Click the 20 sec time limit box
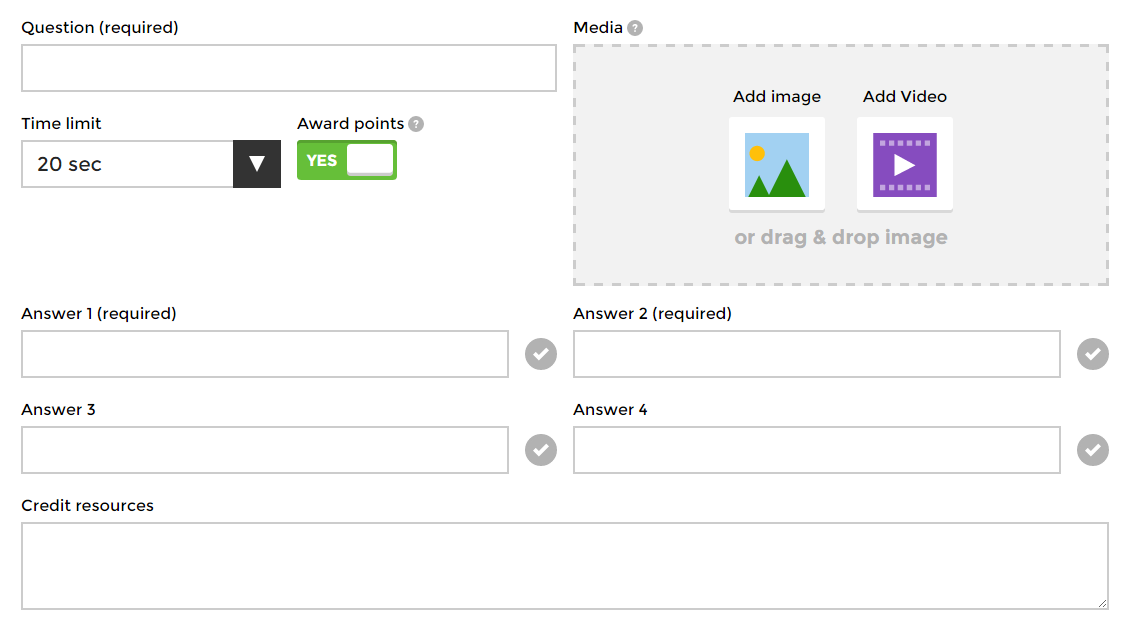Screen dimensions: 1148x633 (127, 164)
